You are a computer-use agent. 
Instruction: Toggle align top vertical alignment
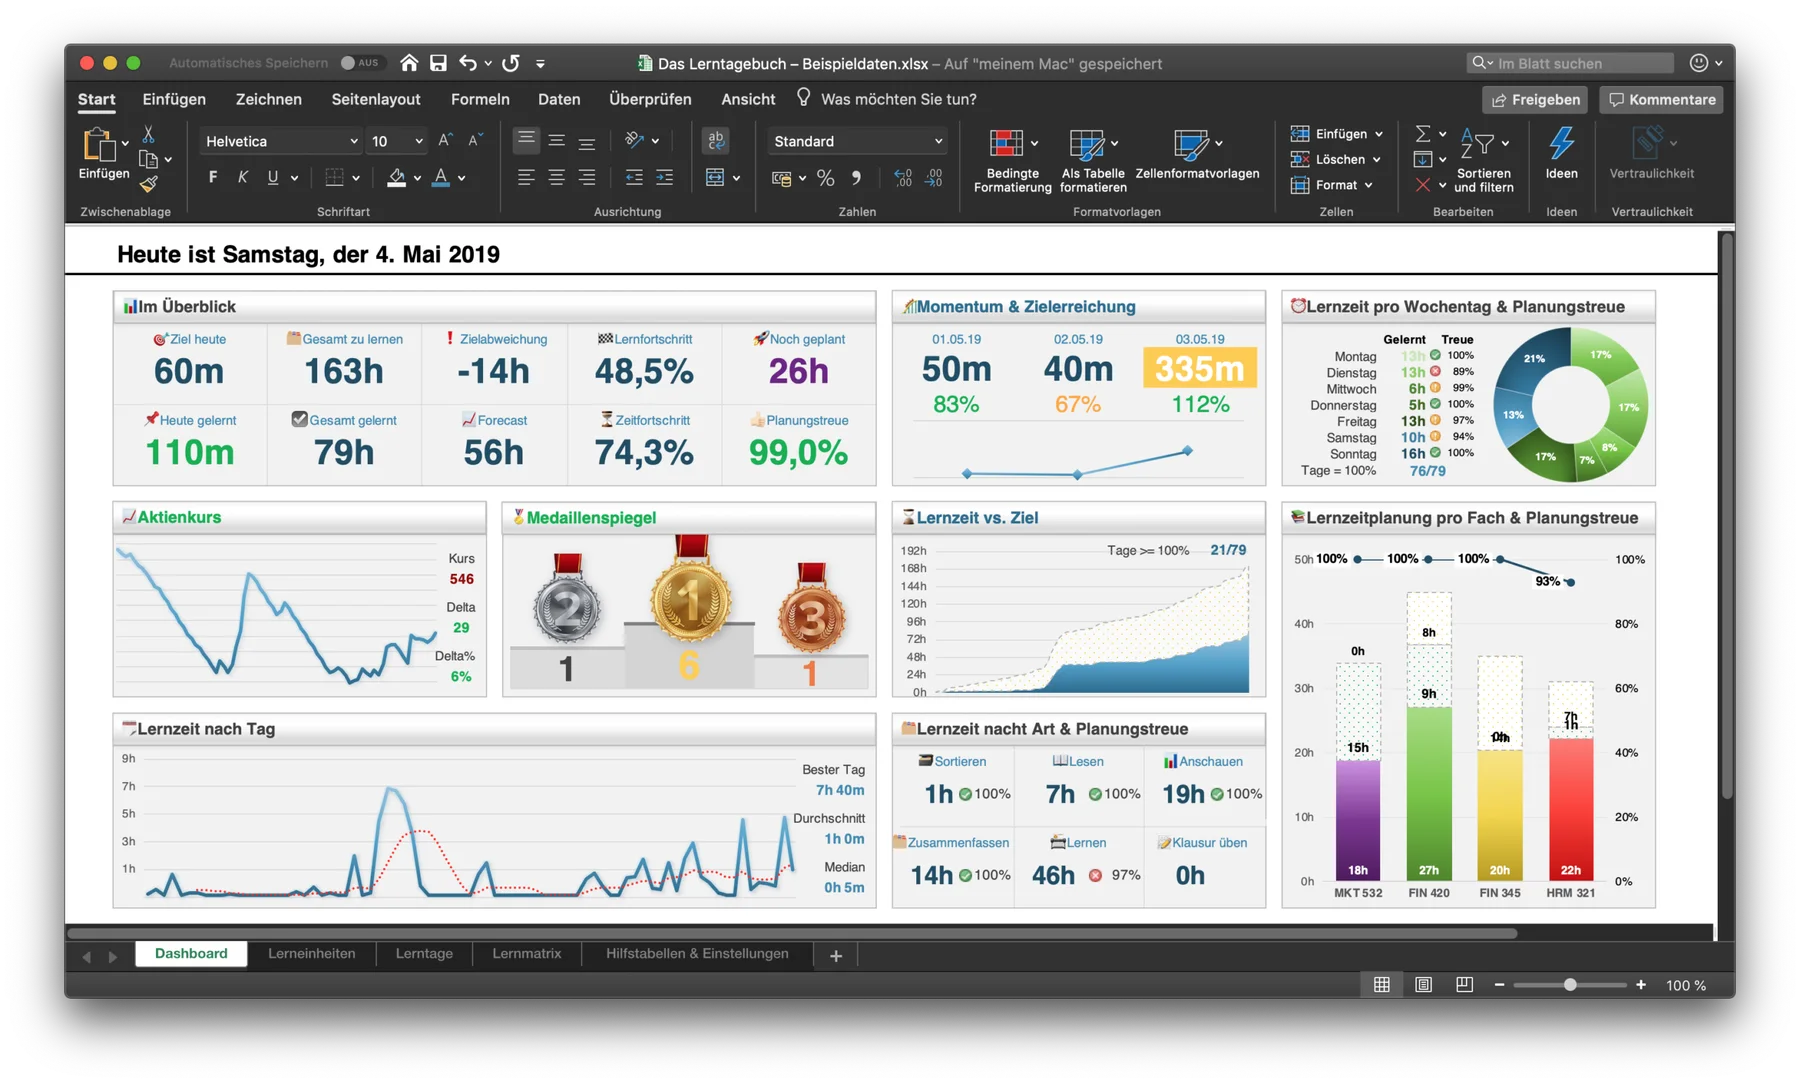[526, 141]
